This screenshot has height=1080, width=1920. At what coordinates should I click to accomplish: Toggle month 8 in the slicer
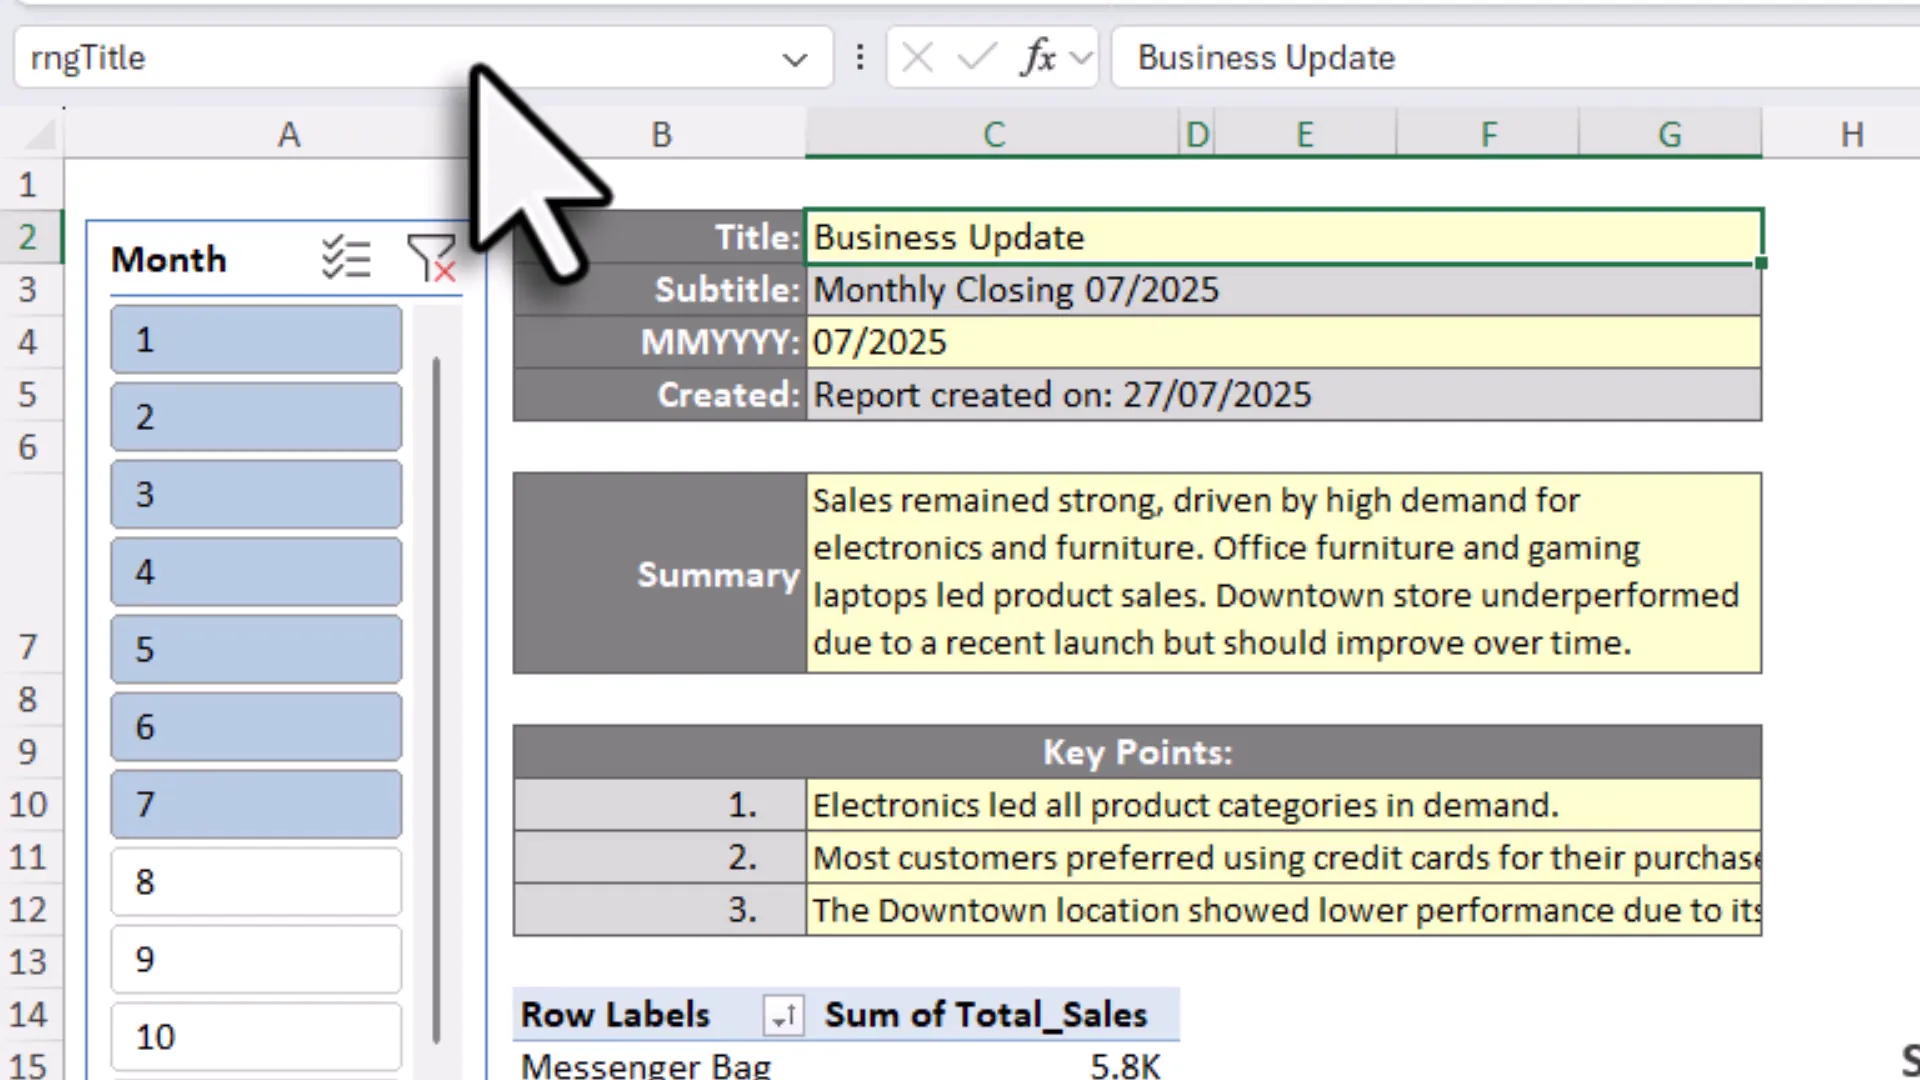click(x=255, y=881)
